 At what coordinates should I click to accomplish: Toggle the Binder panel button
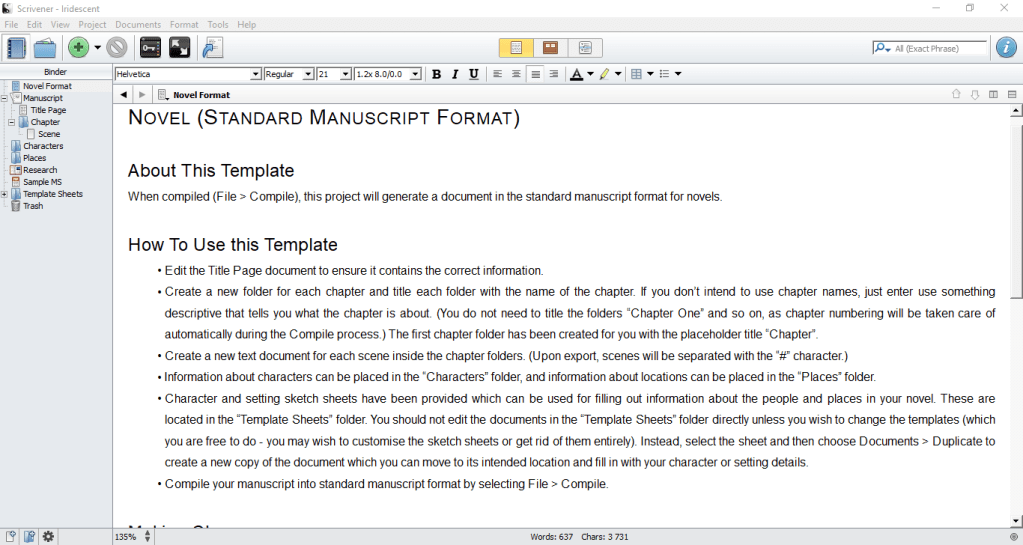click(15, 47)
